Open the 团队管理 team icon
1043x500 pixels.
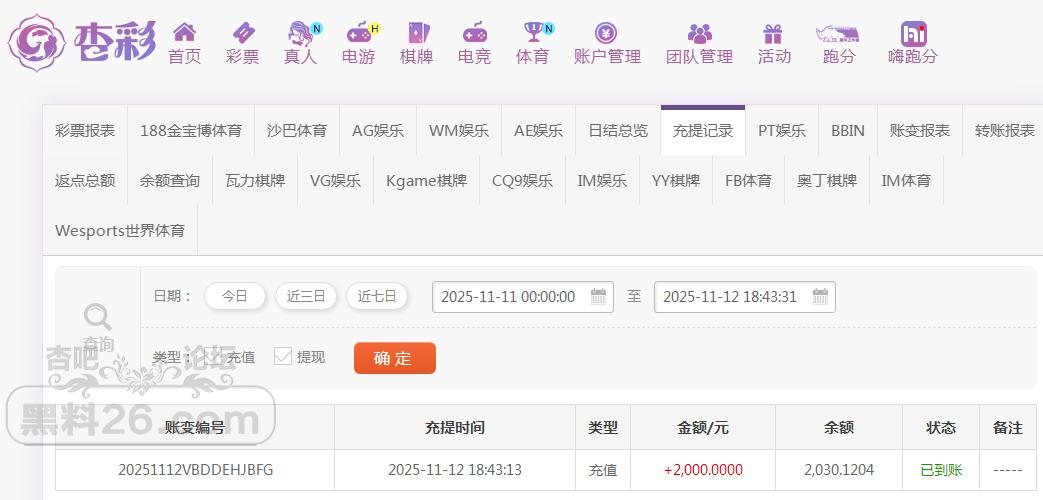click(699, 33)
